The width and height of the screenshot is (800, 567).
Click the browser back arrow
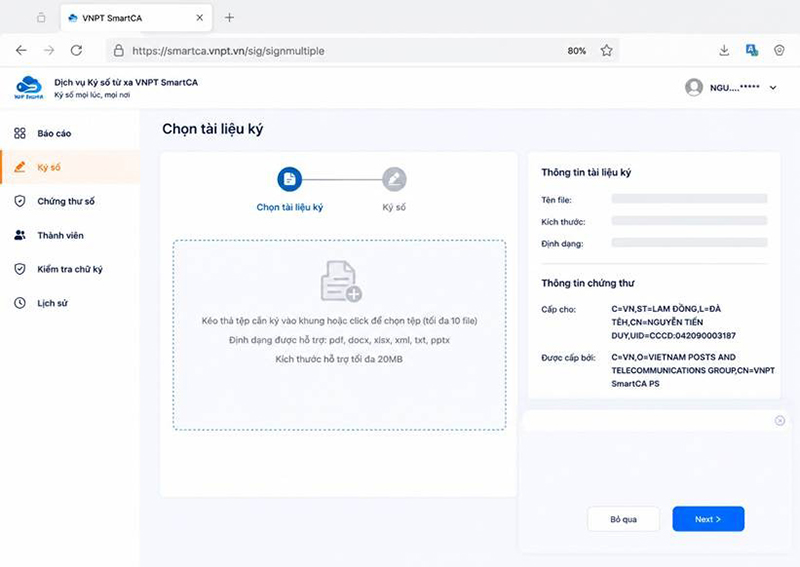[x=21, y=51]
